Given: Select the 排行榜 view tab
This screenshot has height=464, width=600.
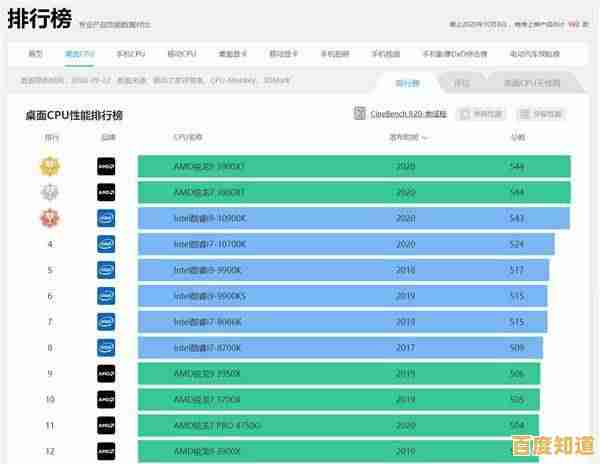Looking at the screenshot, I should pyautogui.click(x=407, y=83).
